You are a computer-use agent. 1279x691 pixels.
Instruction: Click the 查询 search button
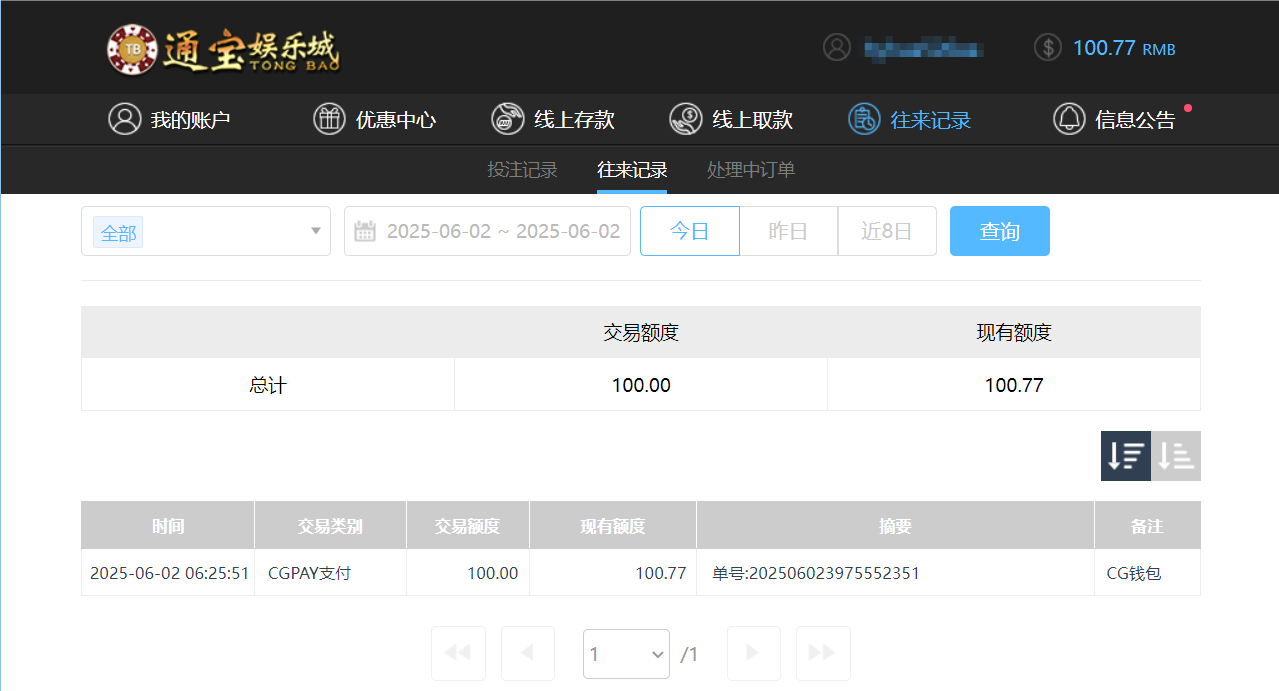click(x=999, y=231)
